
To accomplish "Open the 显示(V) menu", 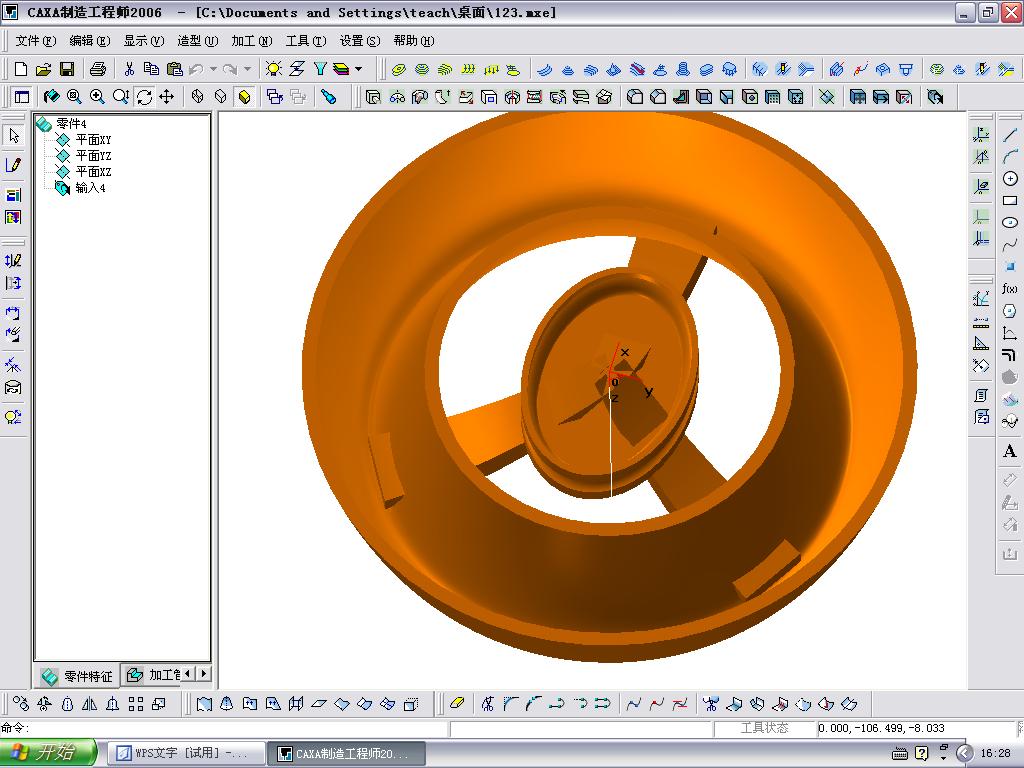I will [144, 40].
